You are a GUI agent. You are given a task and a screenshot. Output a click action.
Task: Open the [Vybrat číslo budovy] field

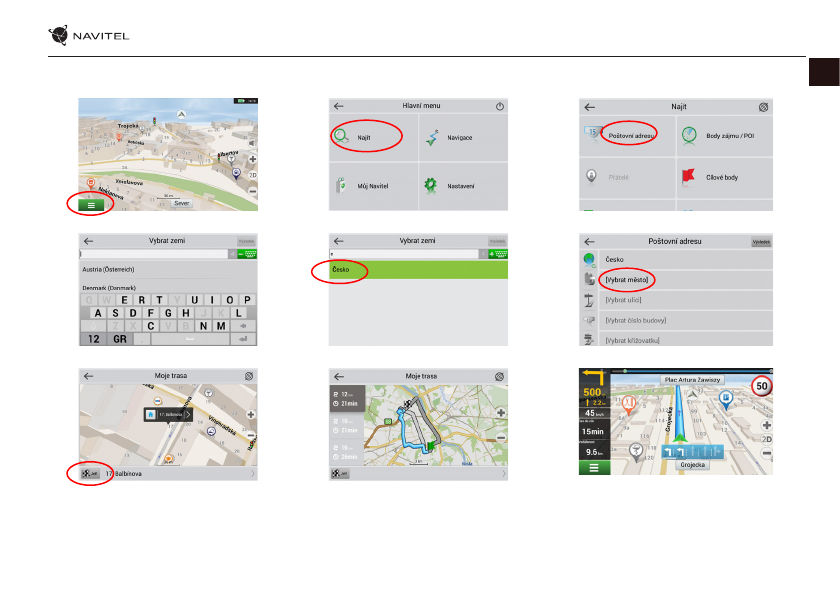(635, 320)
